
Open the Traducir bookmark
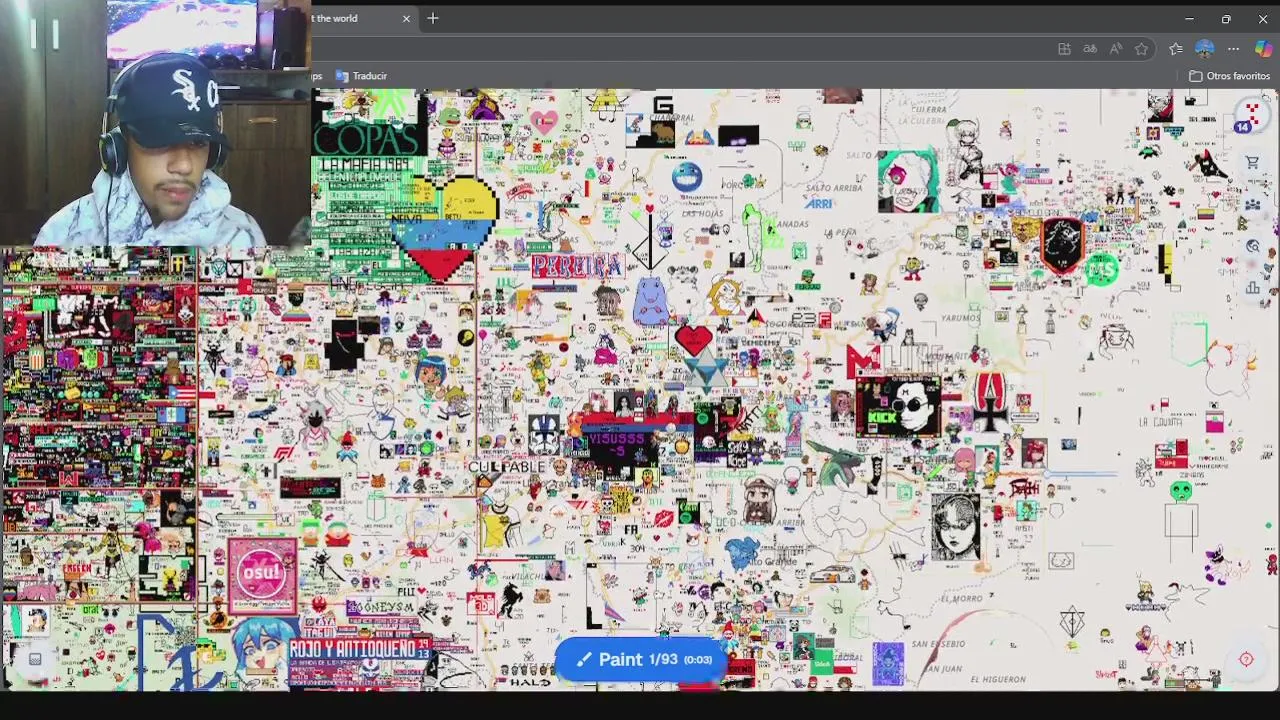361,76
